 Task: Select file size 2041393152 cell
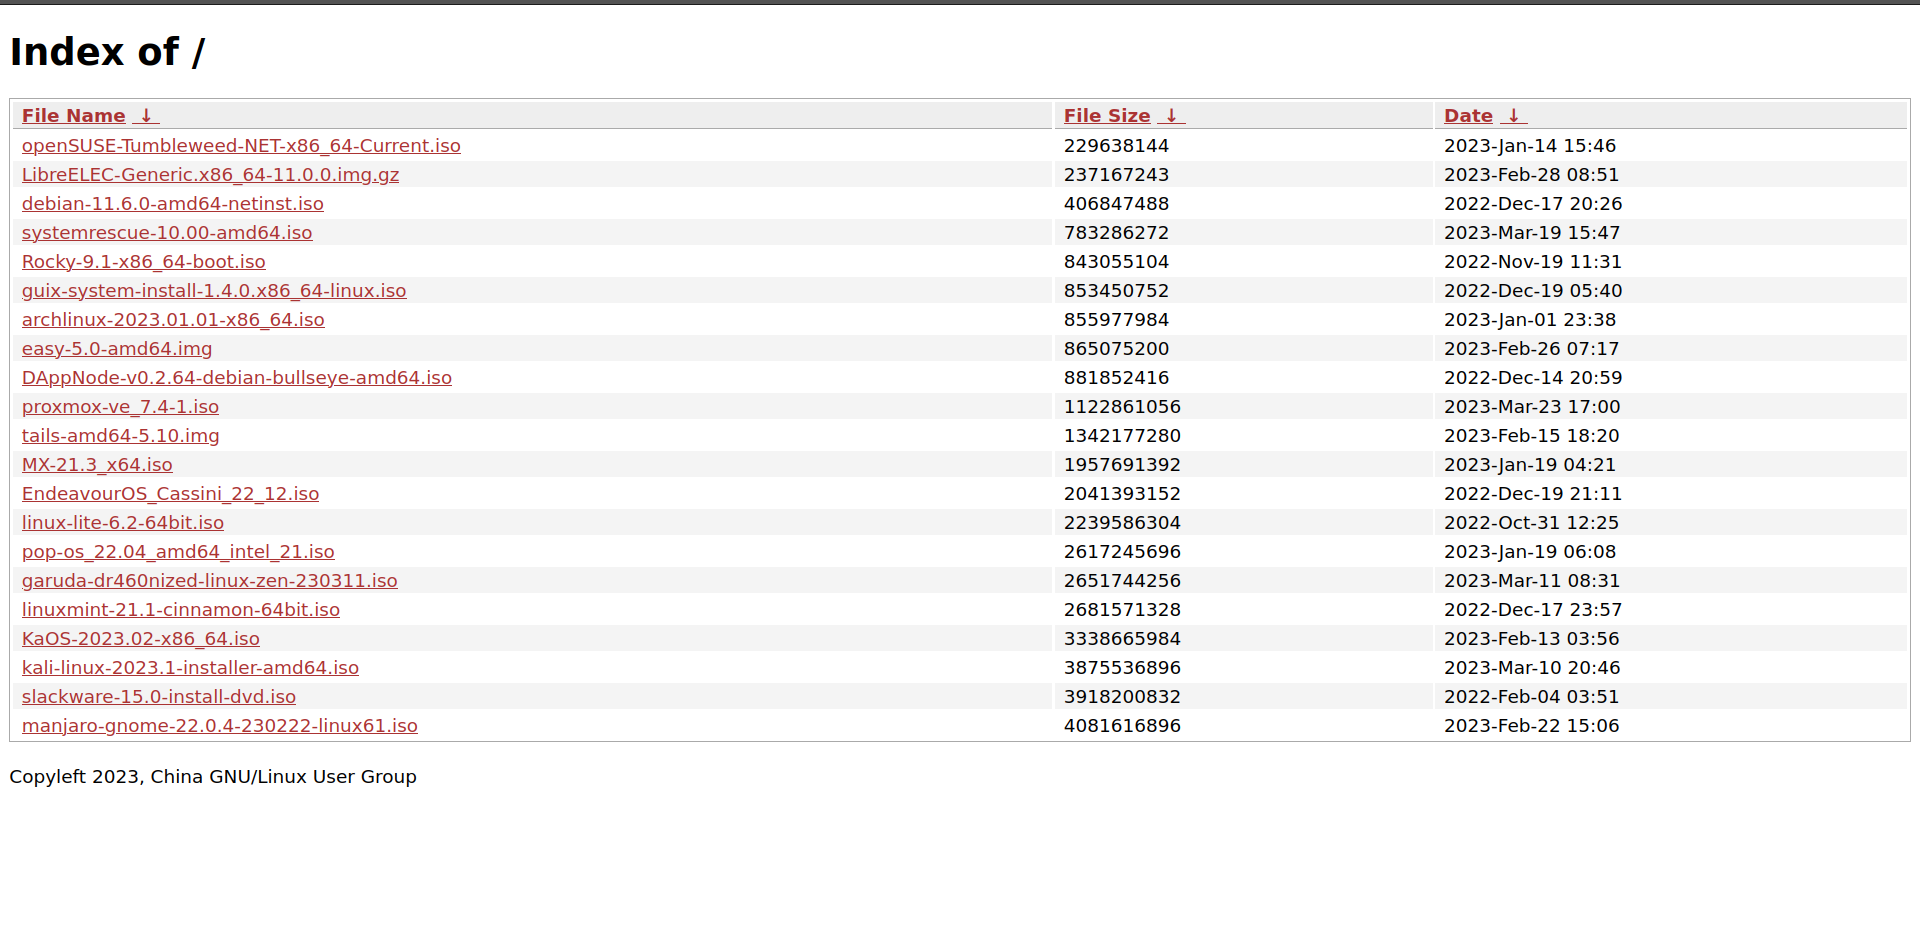click(1243, 494)
